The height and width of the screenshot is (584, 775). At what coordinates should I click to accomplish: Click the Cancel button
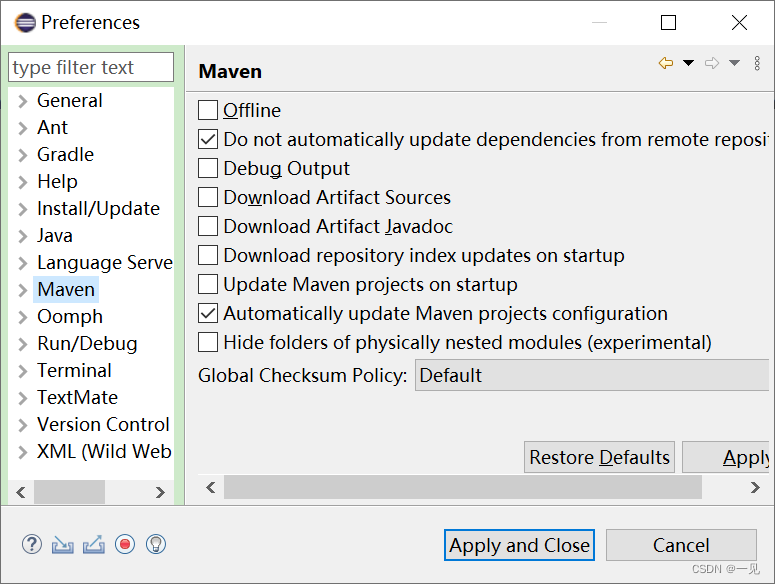tap(681, 545)
